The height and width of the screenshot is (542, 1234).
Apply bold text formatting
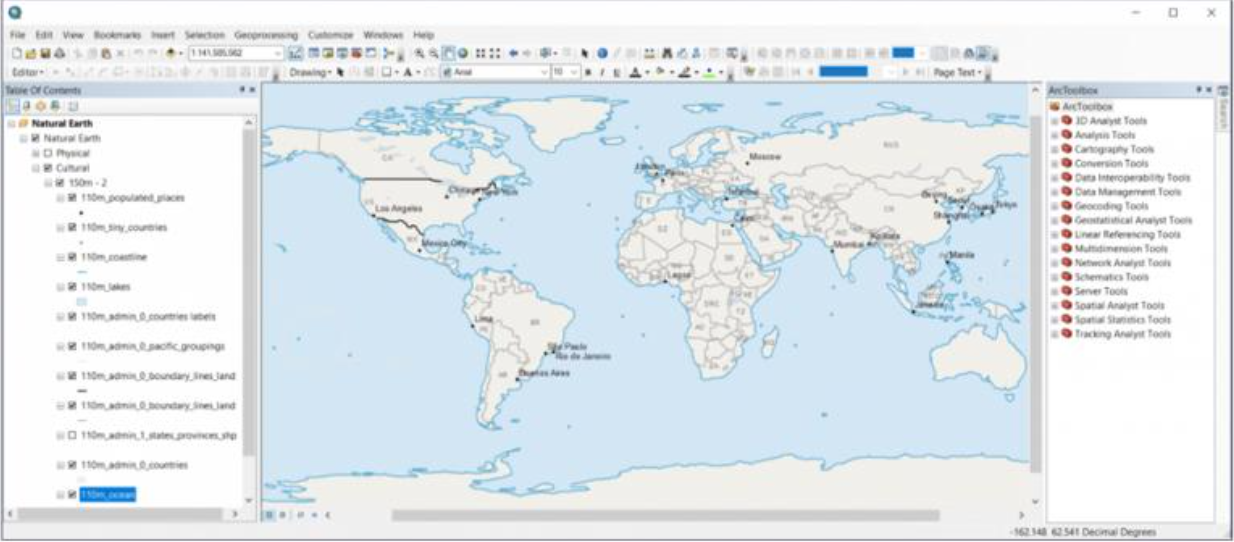tap(587, 72)
